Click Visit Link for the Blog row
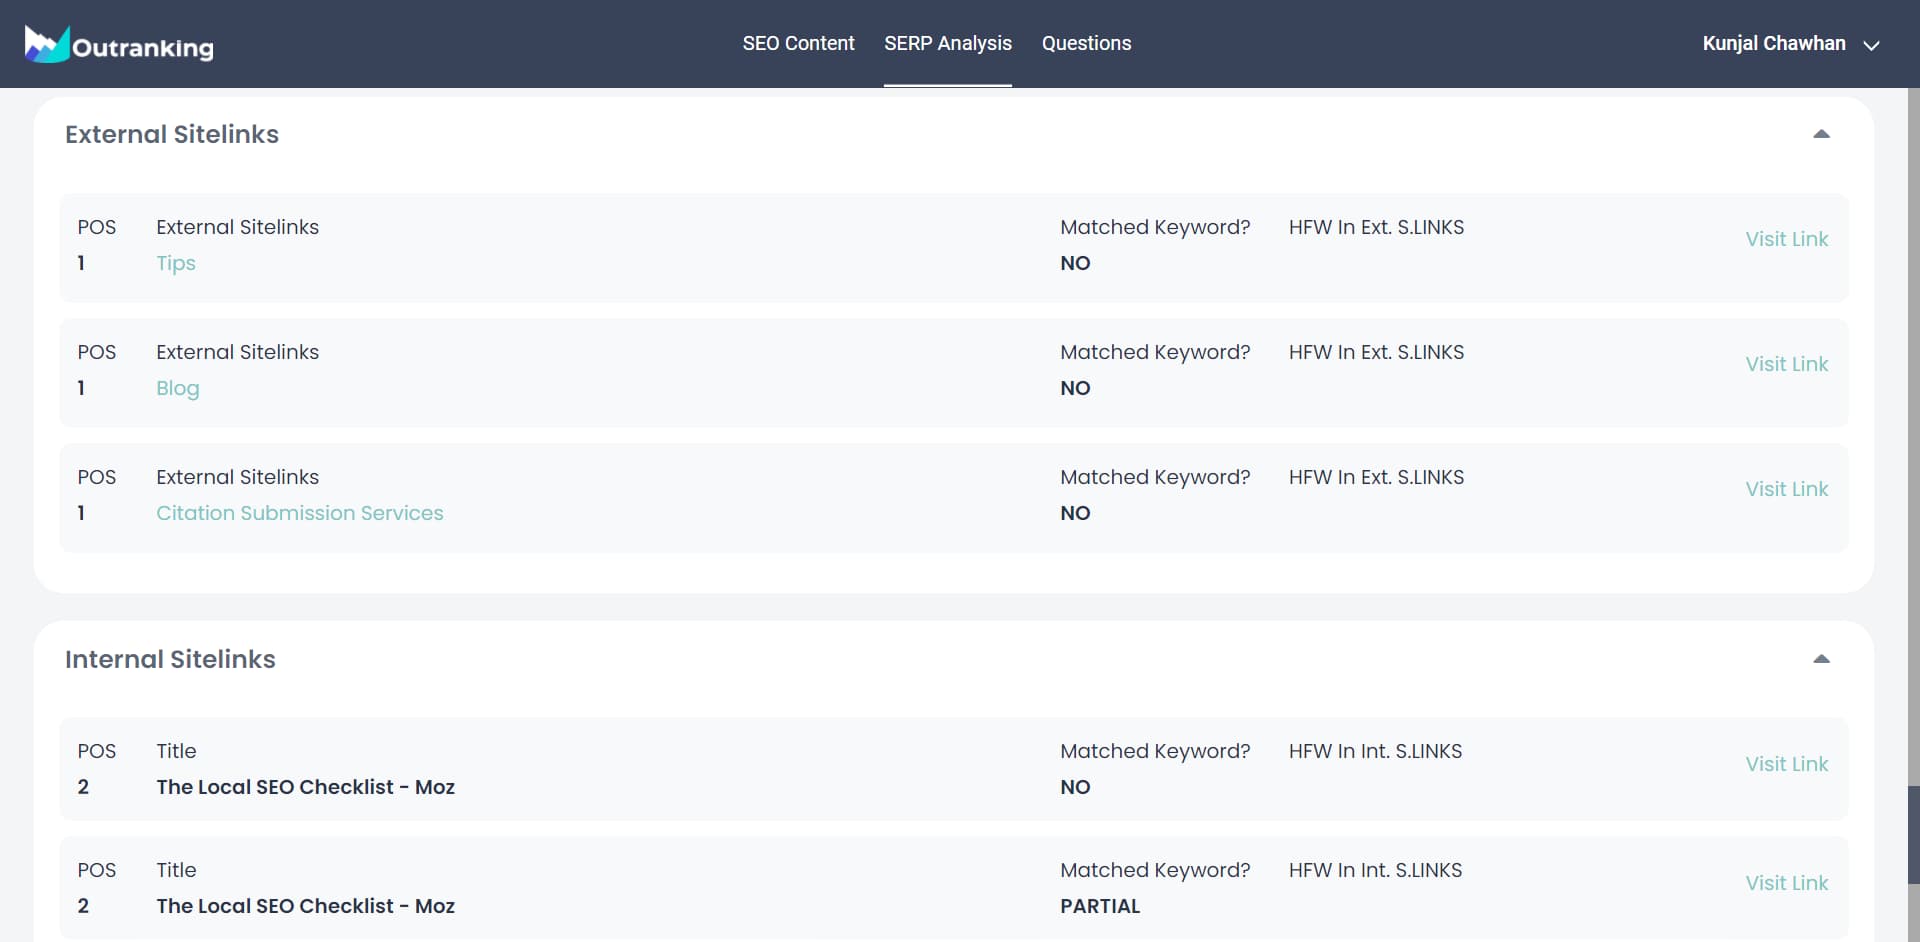Viewport: 1920px width, 942px height. tap(1786, 364)
